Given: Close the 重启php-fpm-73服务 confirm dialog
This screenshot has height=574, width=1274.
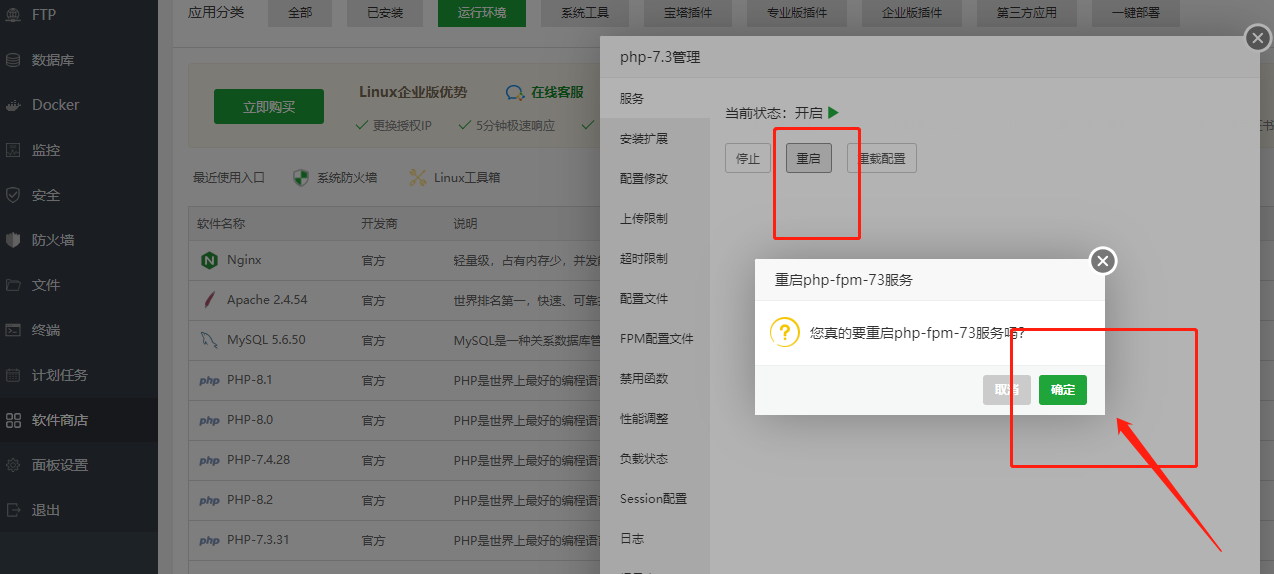Looking at the screenshot, I should coord(1103,261).
